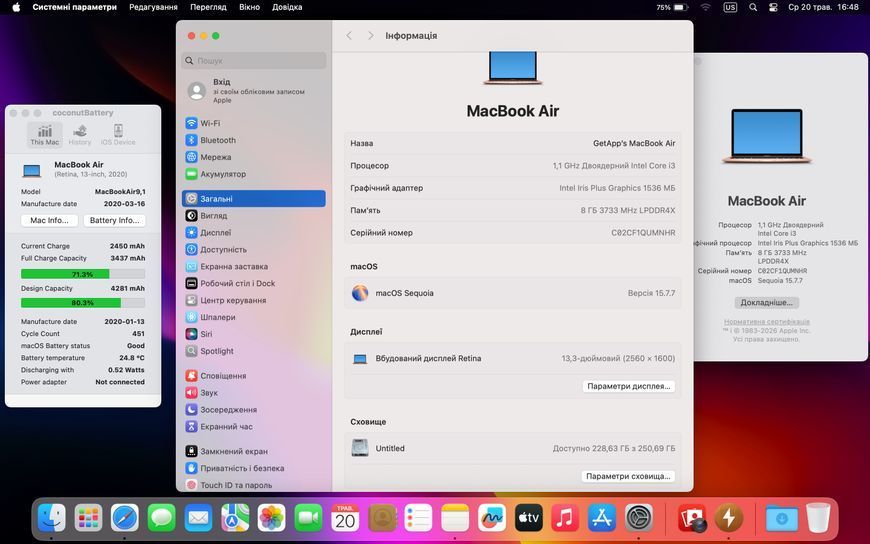Open Екранний час settings
The width and height of the screenshot is (870, 544).
point(254,426)
